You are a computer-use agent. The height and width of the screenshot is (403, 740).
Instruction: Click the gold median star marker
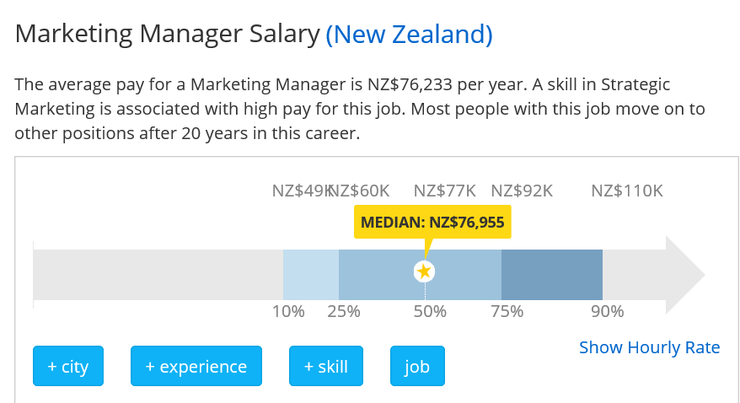(424, 271)
